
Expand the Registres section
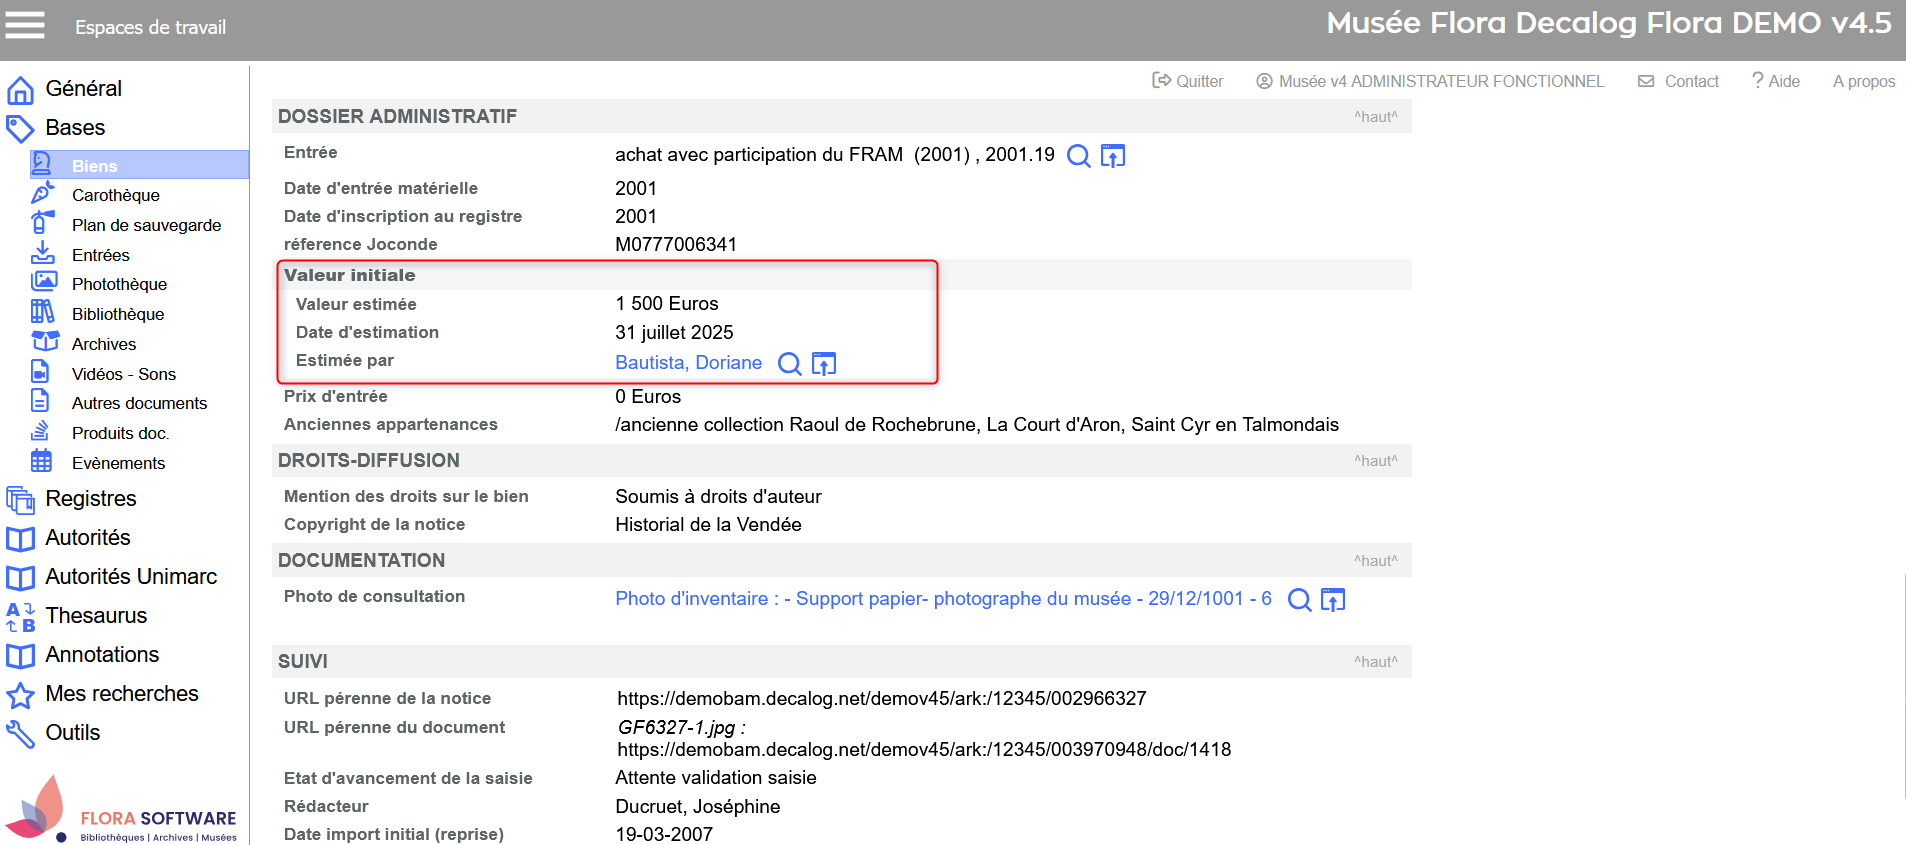pos(90,498)
